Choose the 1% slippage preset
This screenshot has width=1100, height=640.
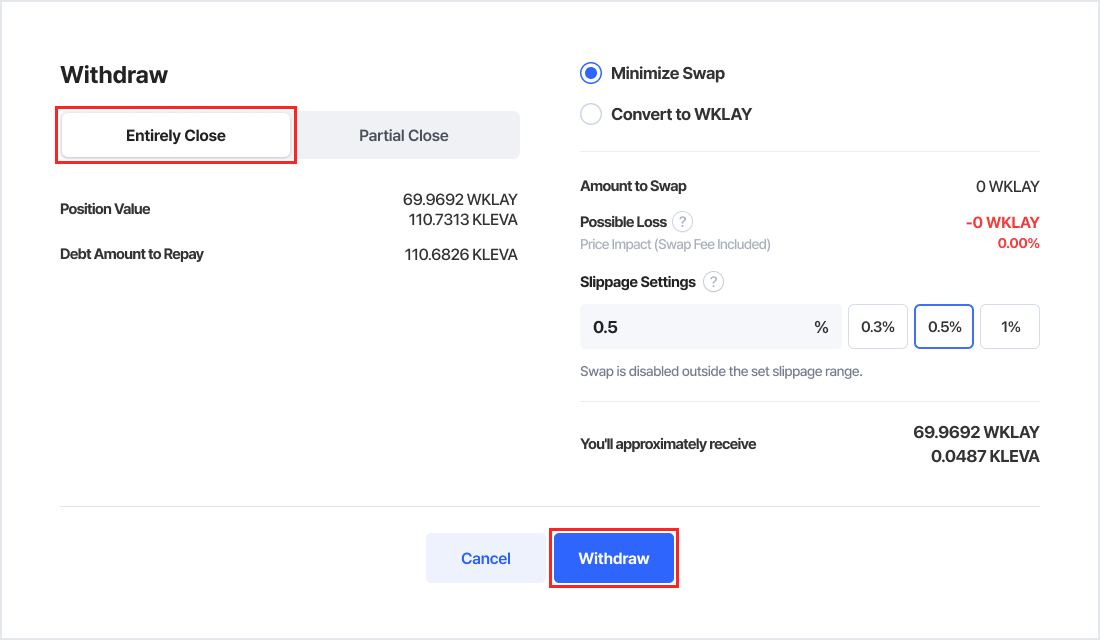point(1010,327)
